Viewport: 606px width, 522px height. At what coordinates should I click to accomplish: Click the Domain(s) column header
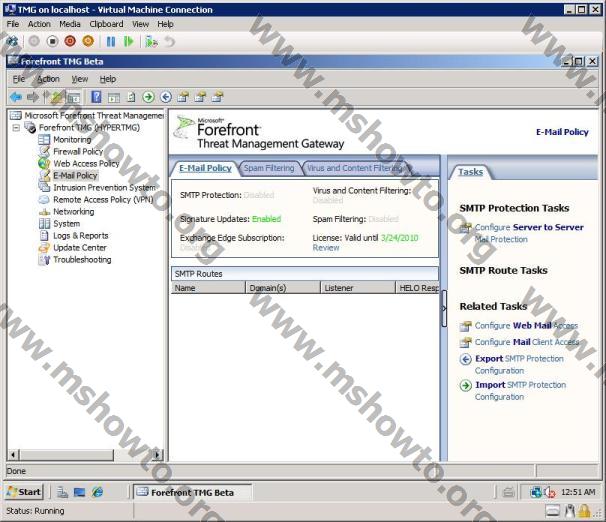point(283,288)
